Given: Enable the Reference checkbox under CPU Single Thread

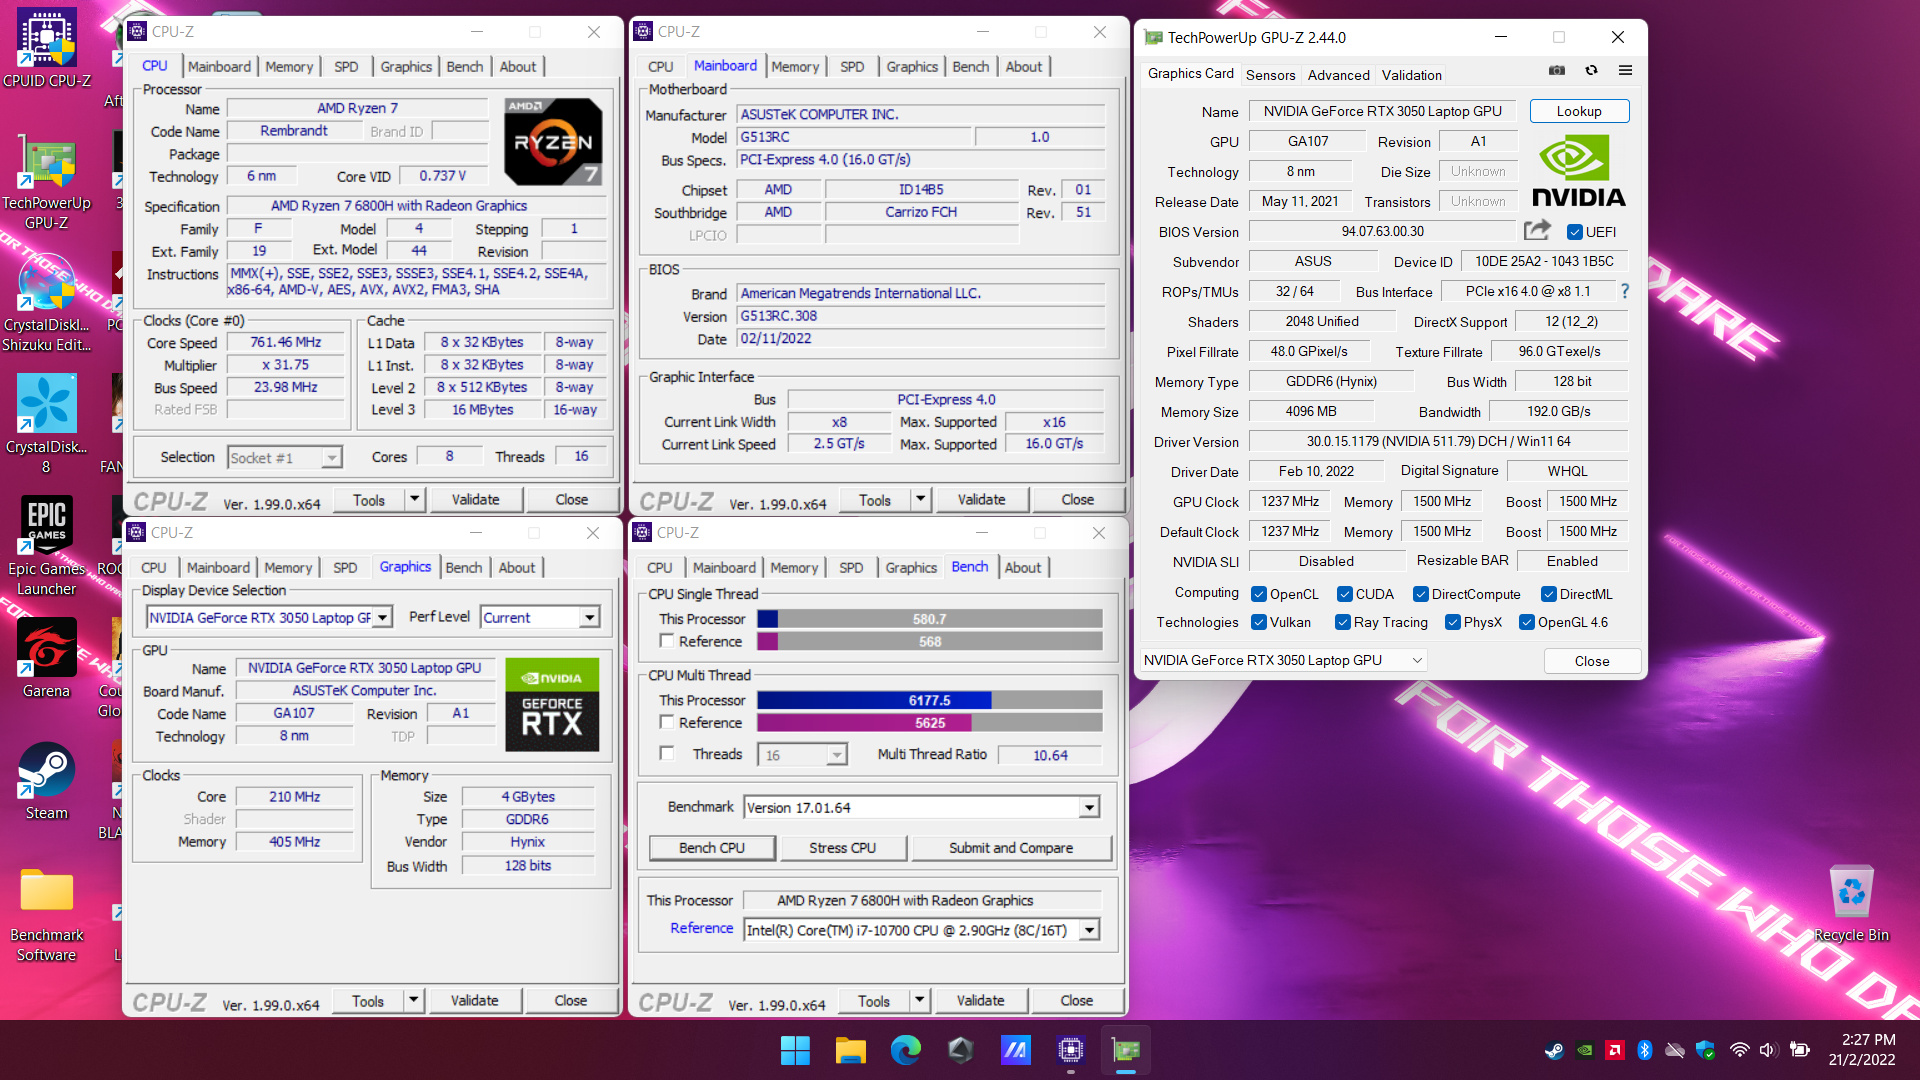Looking at the screenshot, I should click(667, 641).
